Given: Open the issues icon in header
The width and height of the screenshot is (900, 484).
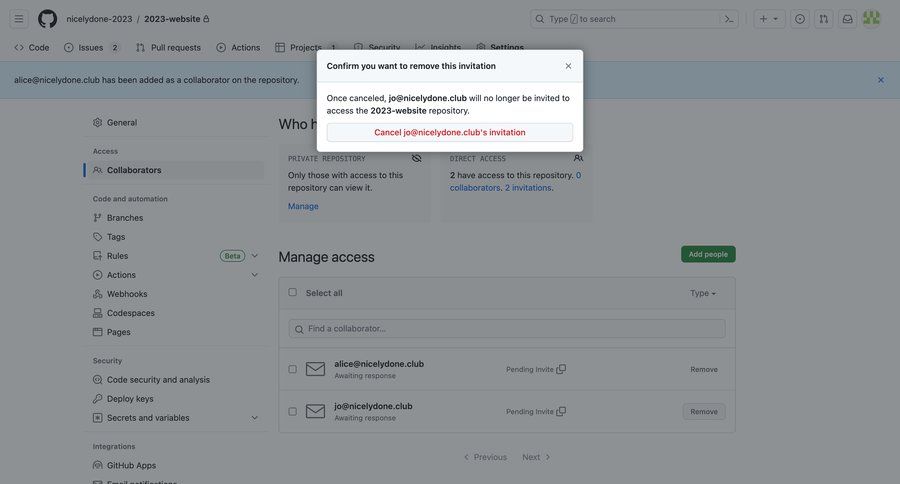Looking at the screenshot, I should coord(800,19).
